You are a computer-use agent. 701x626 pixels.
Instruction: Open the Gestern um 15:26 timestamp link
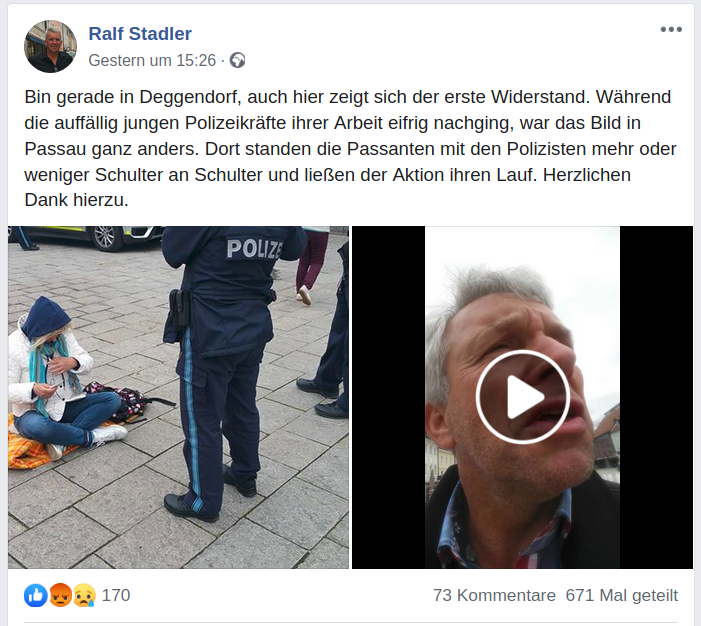click(152, 60)
